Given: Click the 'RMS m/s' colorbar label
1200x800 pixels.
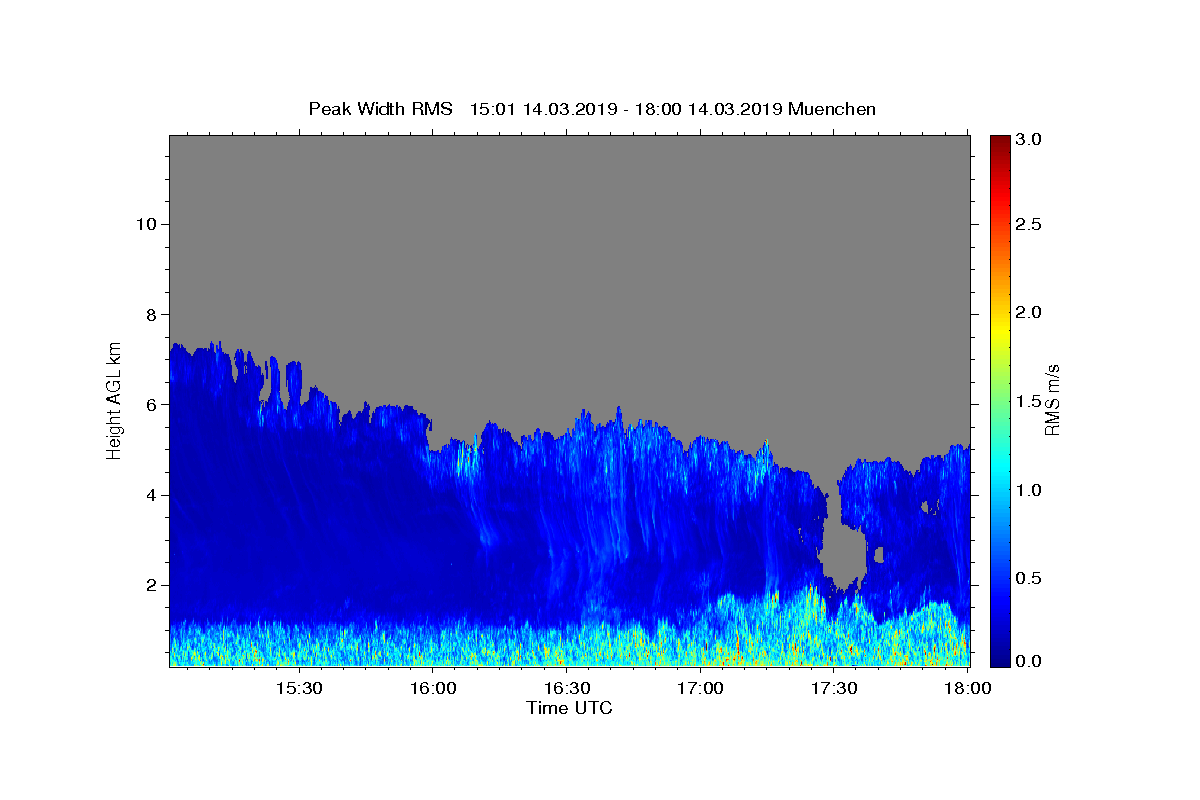Looking at the screenshot, I should click(x=1052, y=399).
